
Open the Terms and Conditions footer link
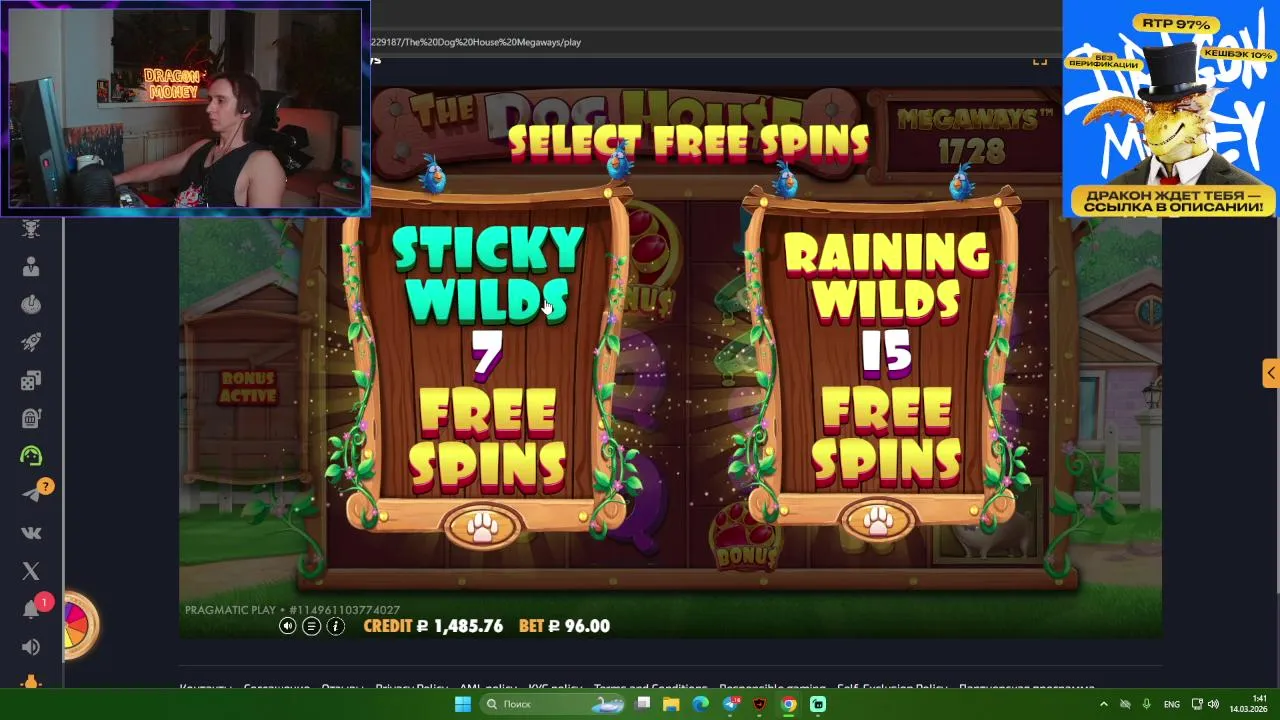coord(650,688)
